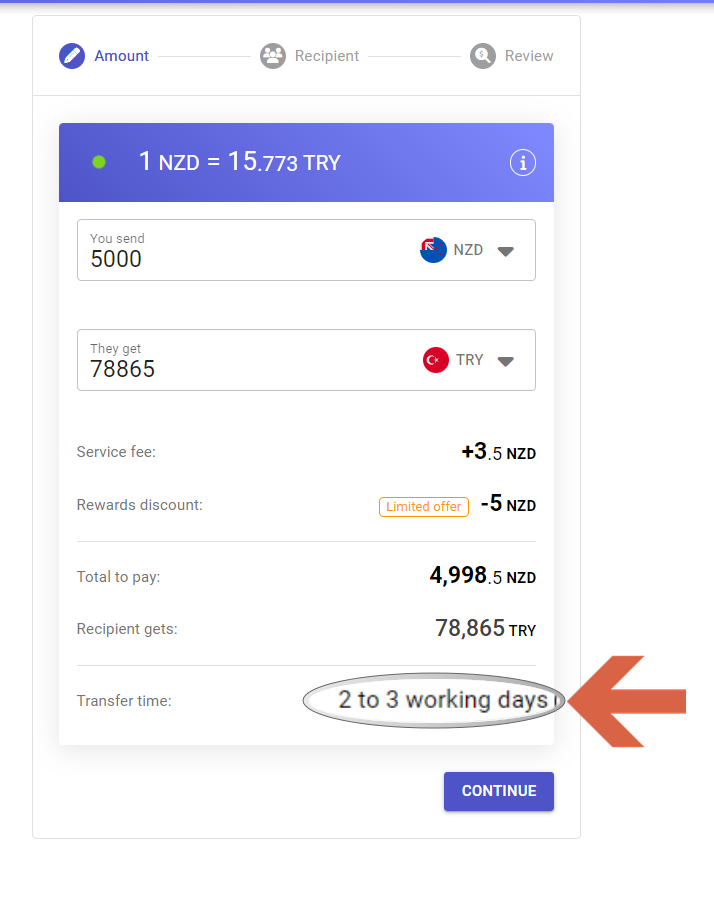Open exchange rate info icon

tap(523, 163)
